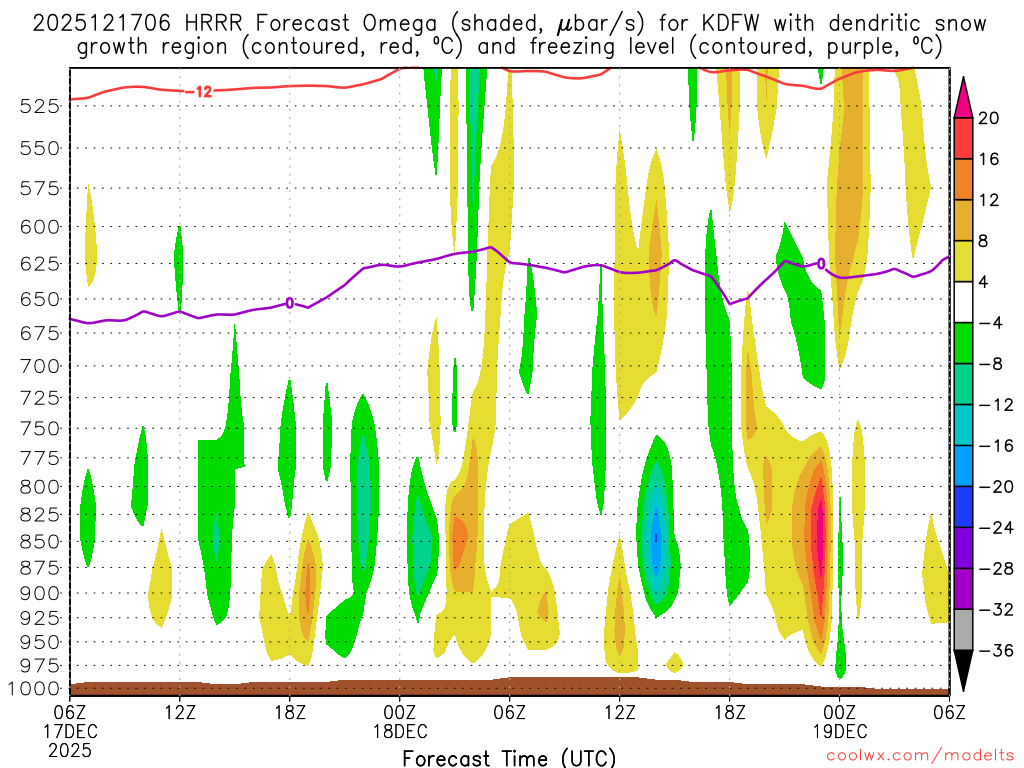1024x768 pixels.
Task: Click the chart title mentioning KDFW
Action: pos(509,35)
